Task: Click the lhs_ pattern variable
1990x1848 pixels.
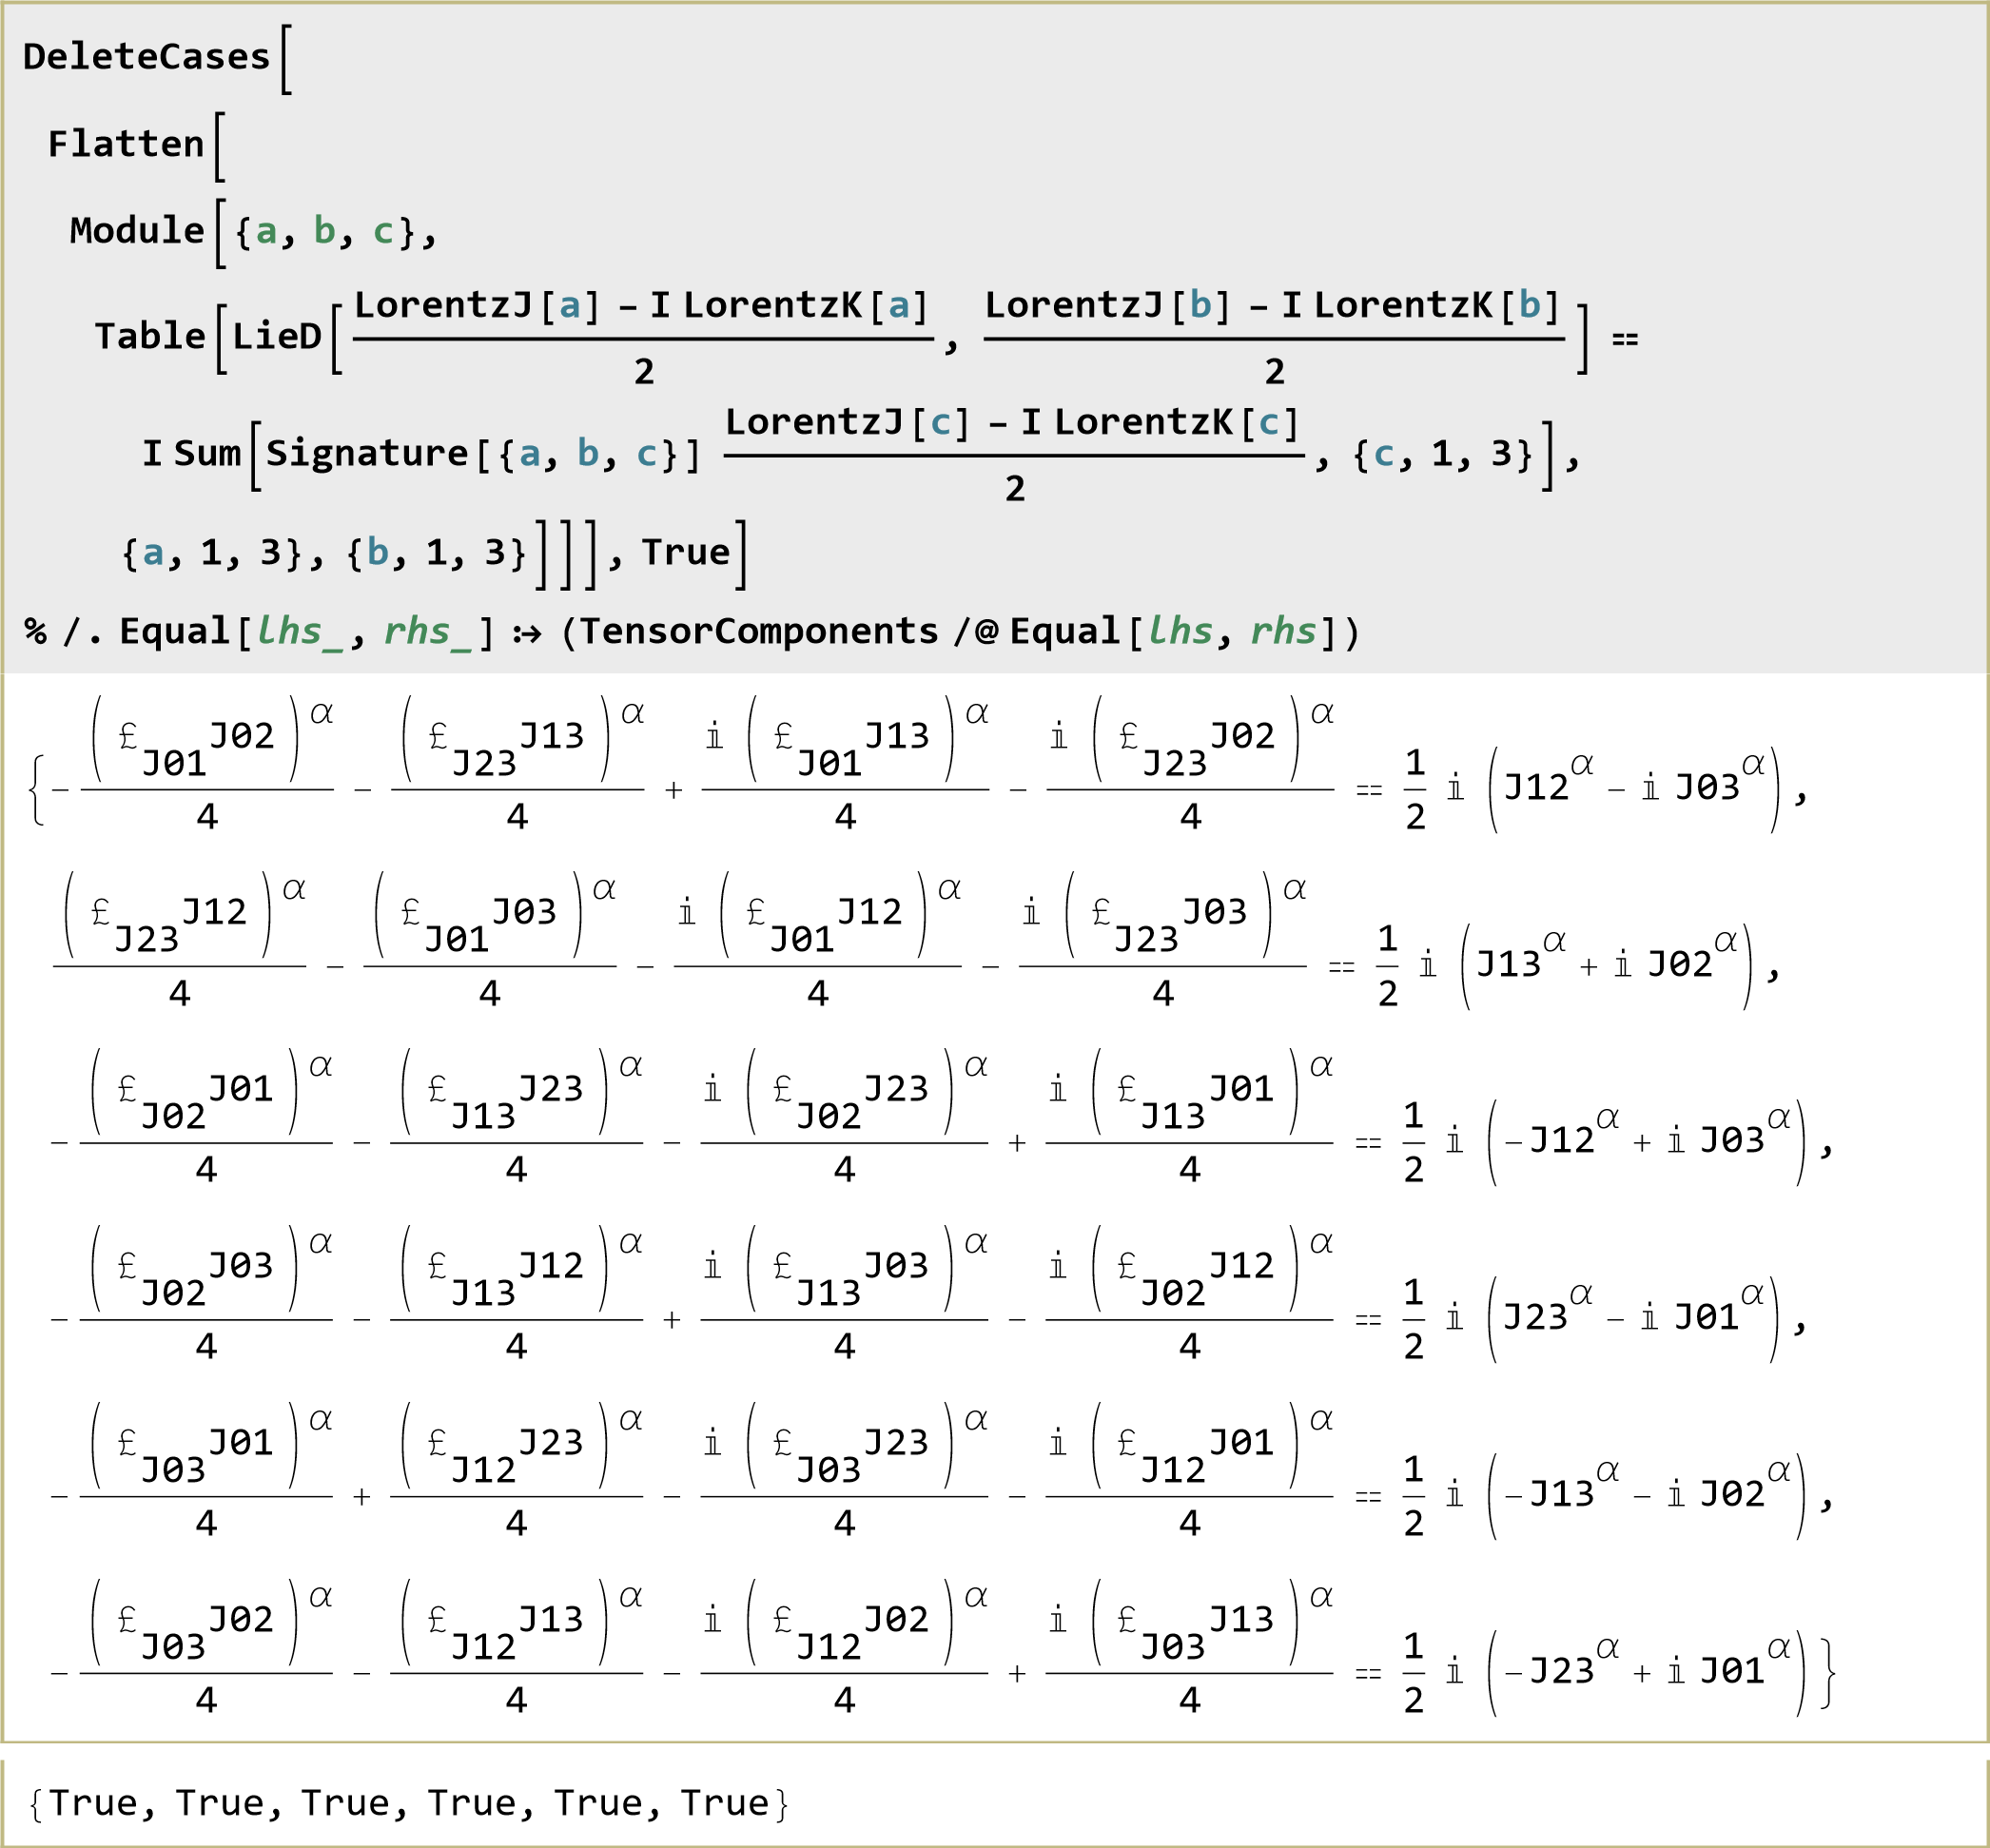Action: point(299,632)
